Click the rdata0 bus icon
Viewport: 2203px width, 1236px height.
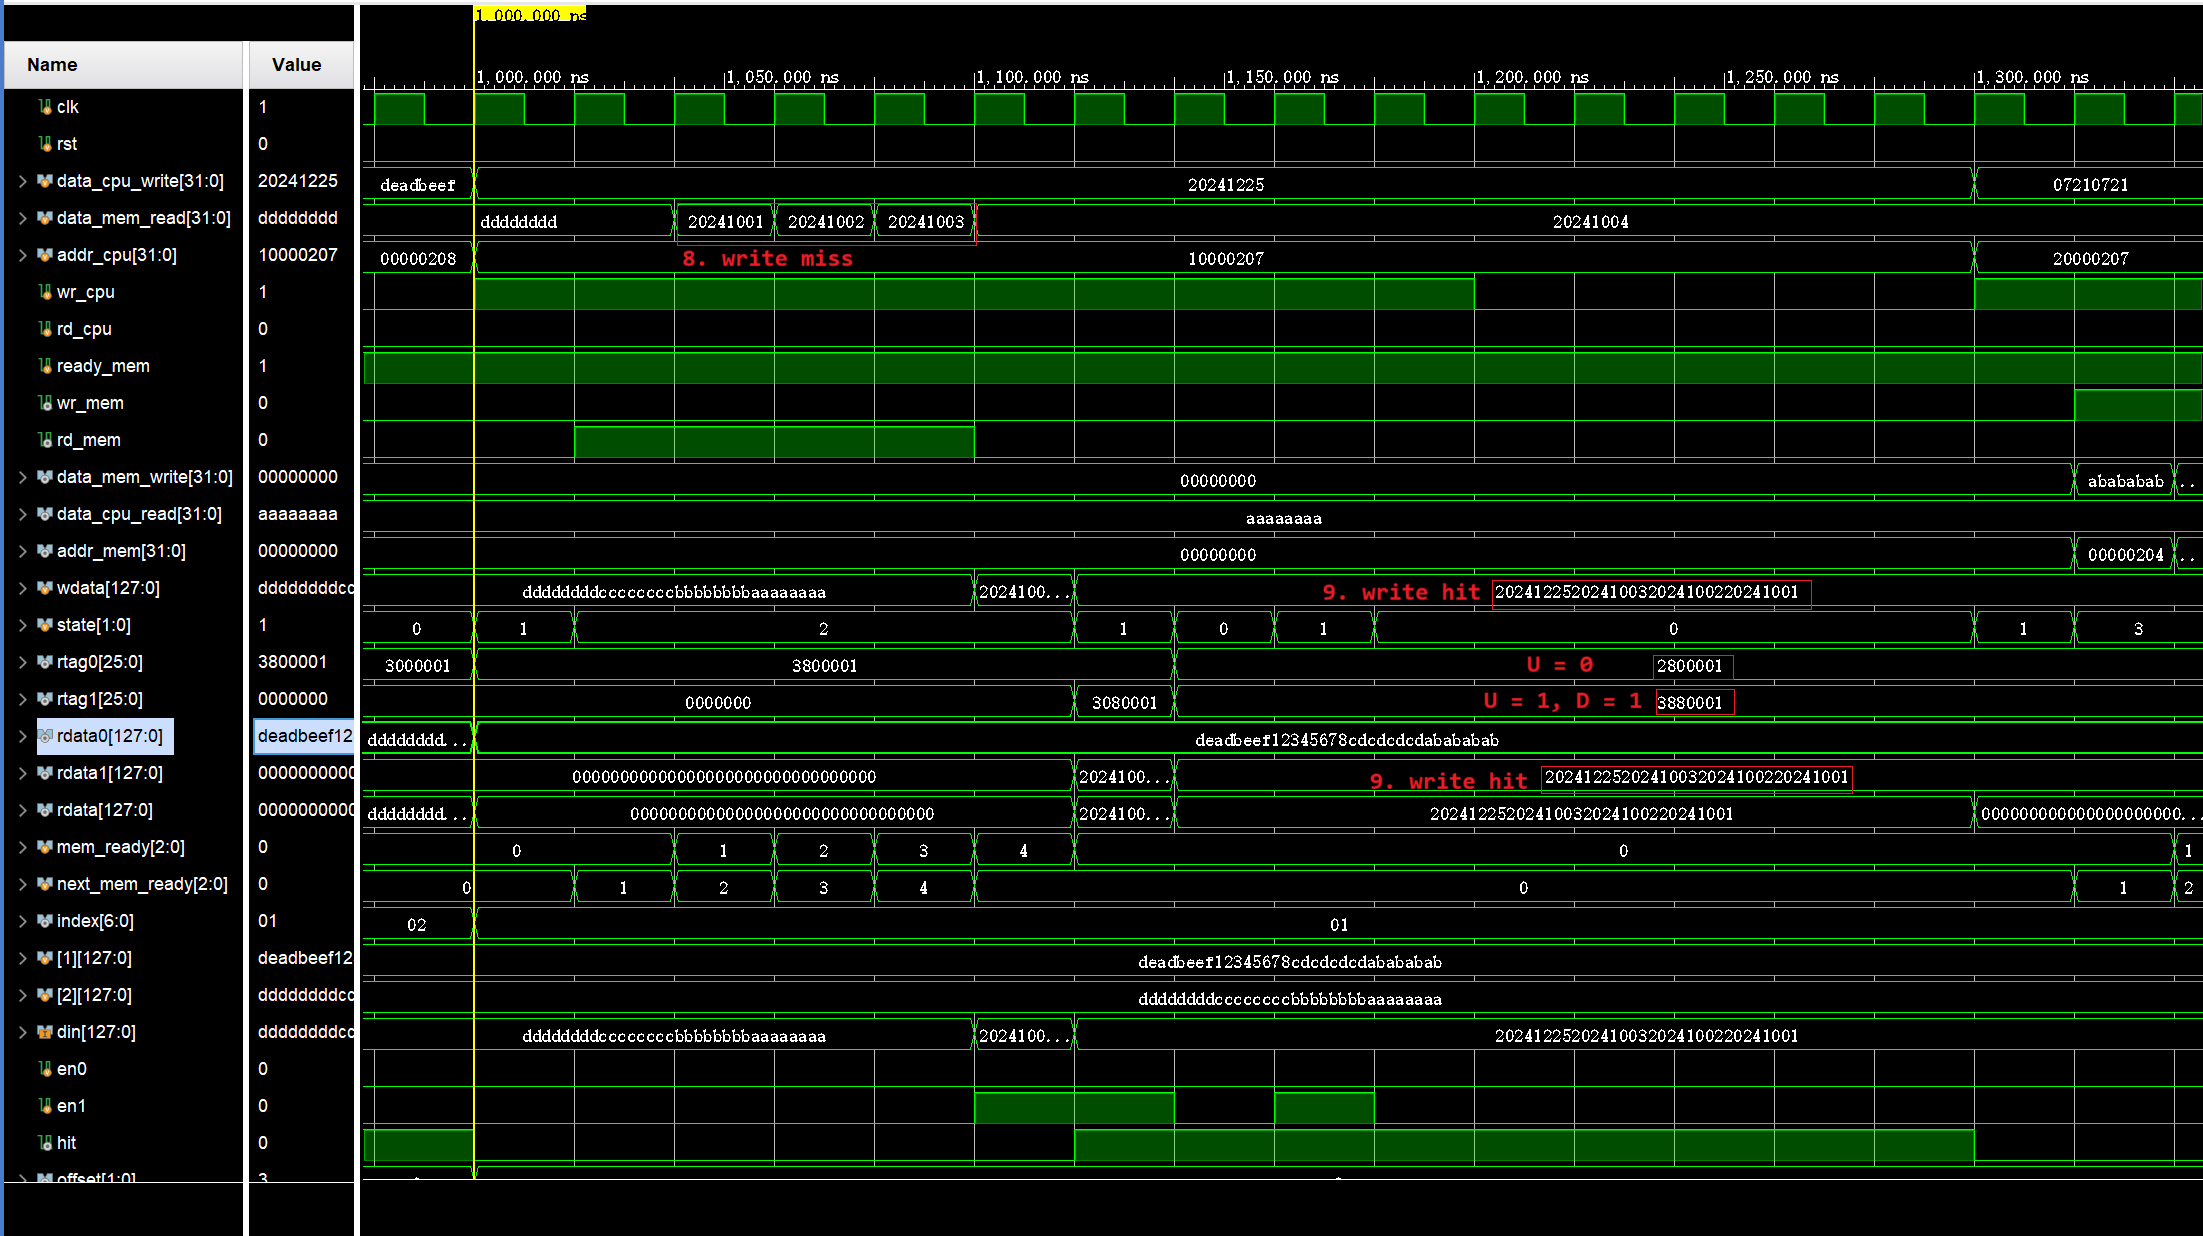click(45, 736)
